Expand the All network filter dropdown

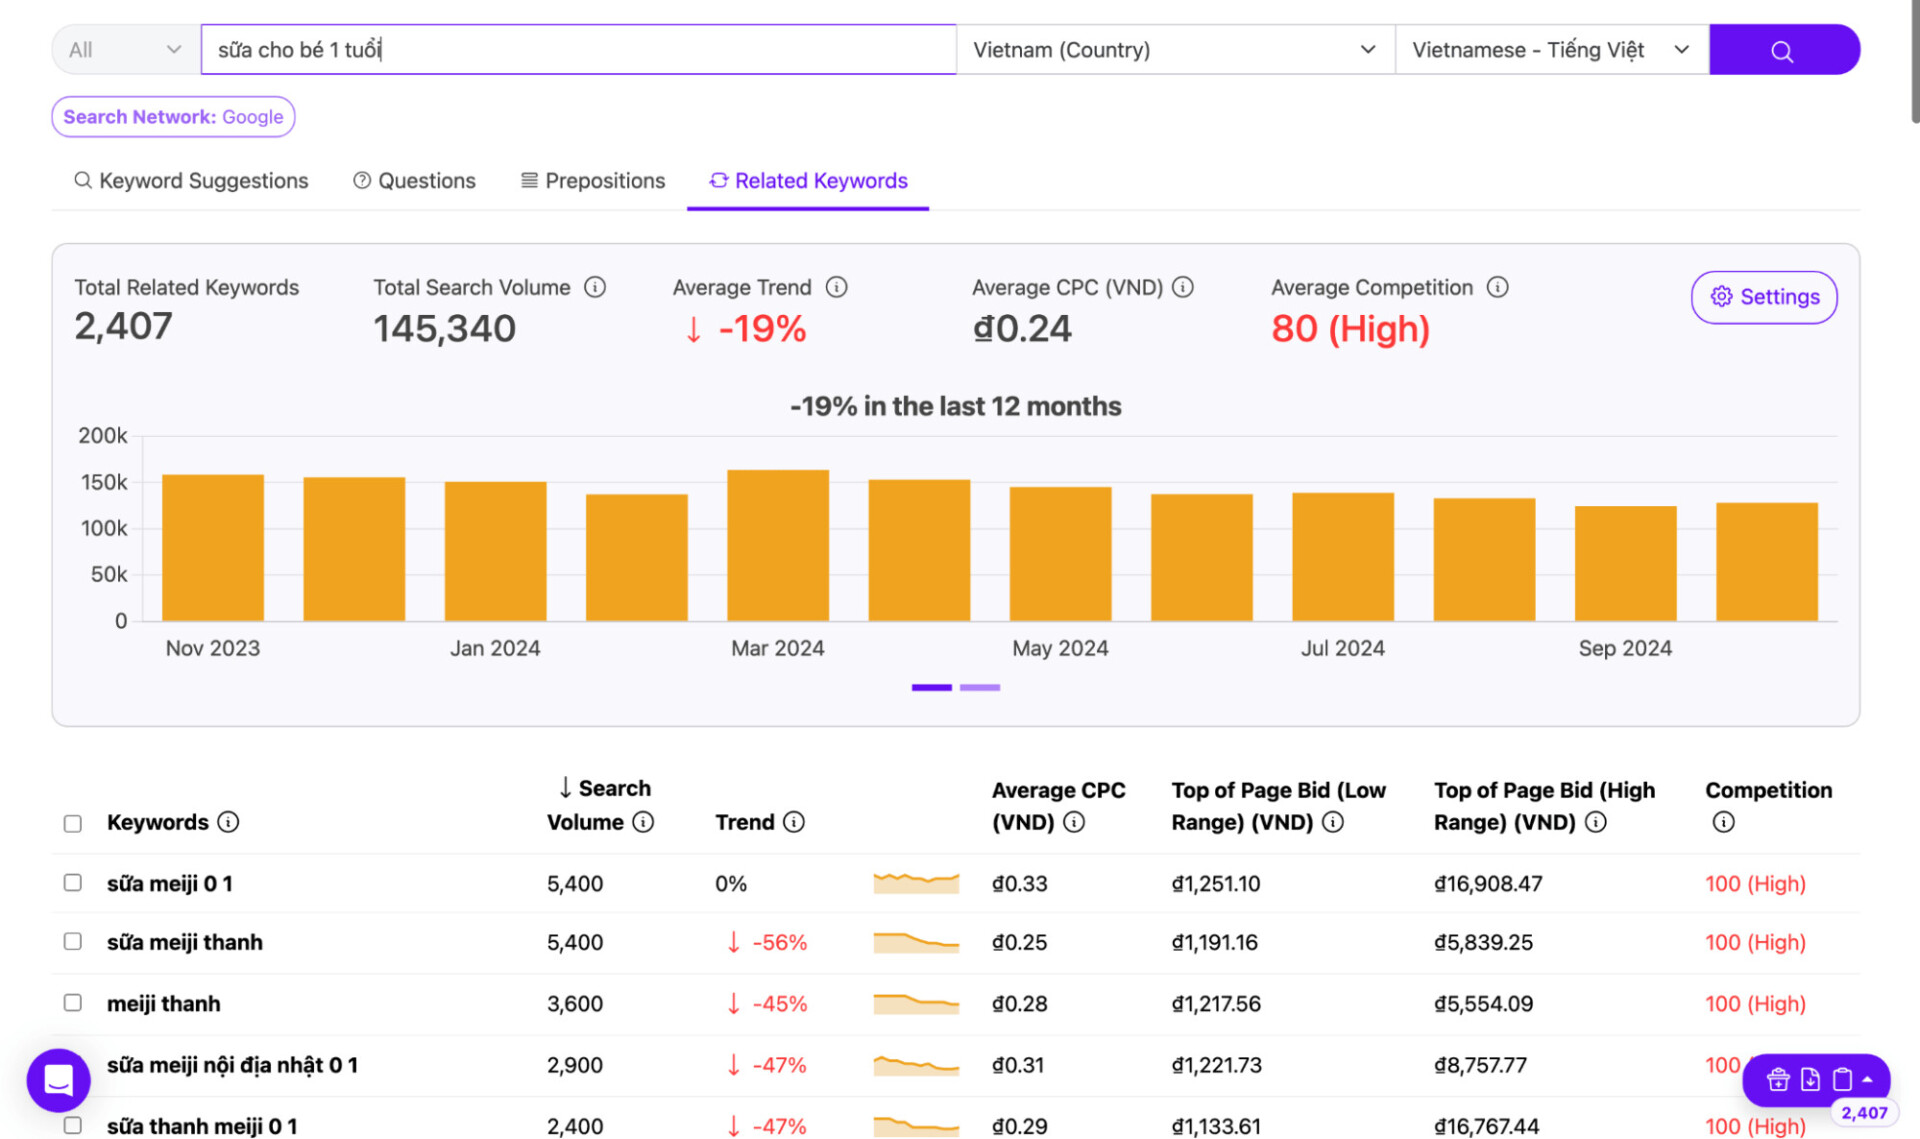pyautogui.click(x=118, y=49)
